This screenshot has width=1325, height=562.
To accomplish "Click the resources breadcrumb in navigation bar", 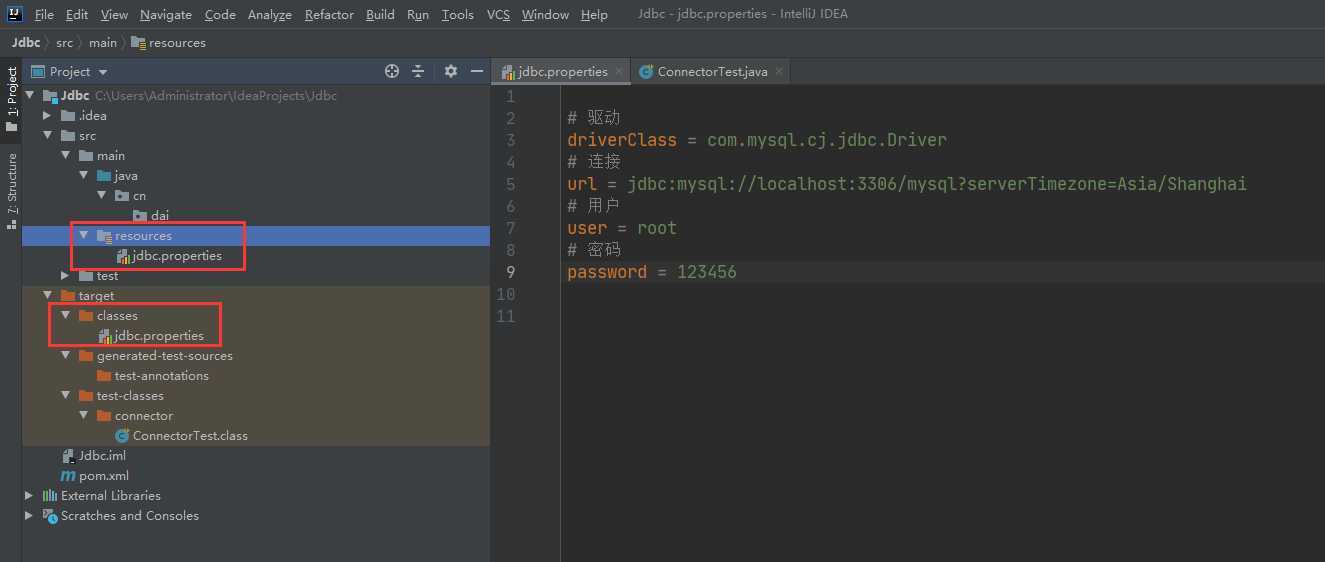I will [x=168, y=43].
